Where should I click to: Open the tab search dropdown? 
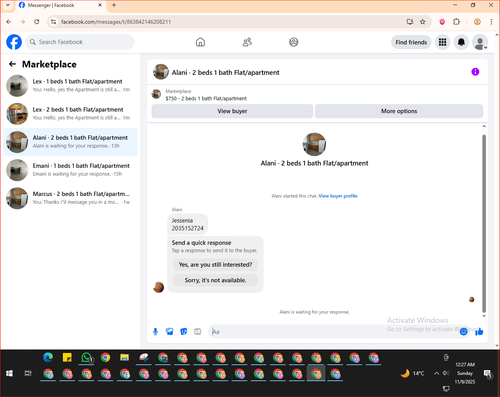point(8,5)
